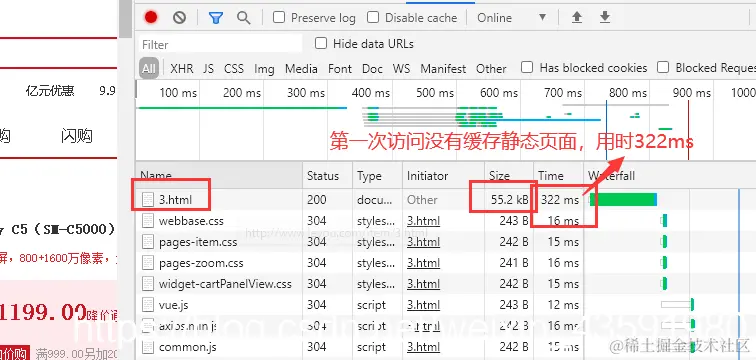Filter requests by JS
Screen dimensions: 756x360
(x=208, y=68)
